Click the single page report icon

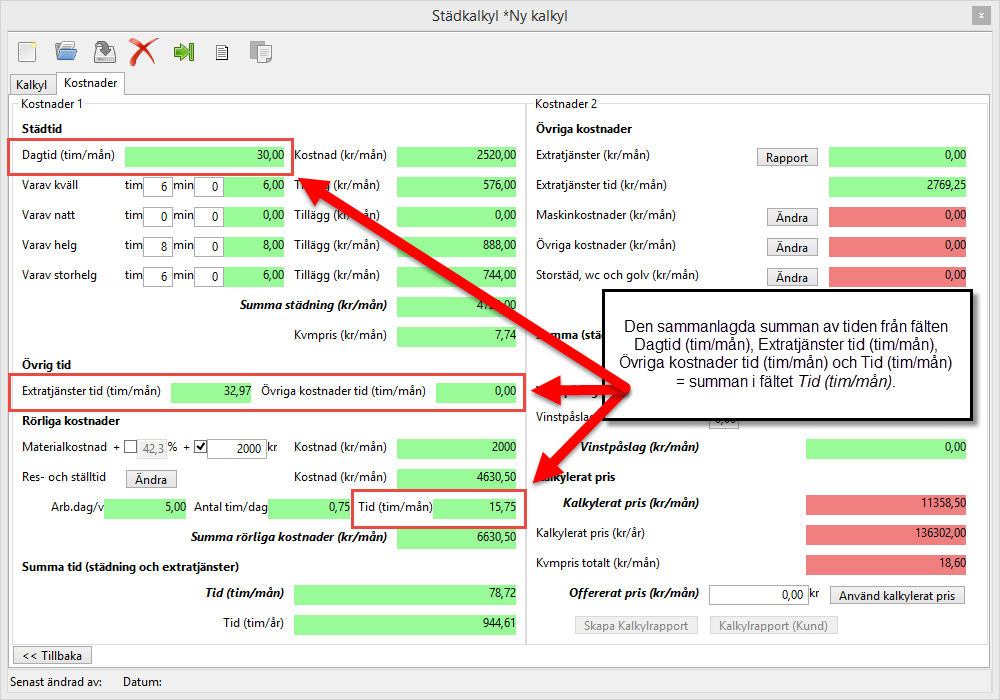[x=222, y=52]
